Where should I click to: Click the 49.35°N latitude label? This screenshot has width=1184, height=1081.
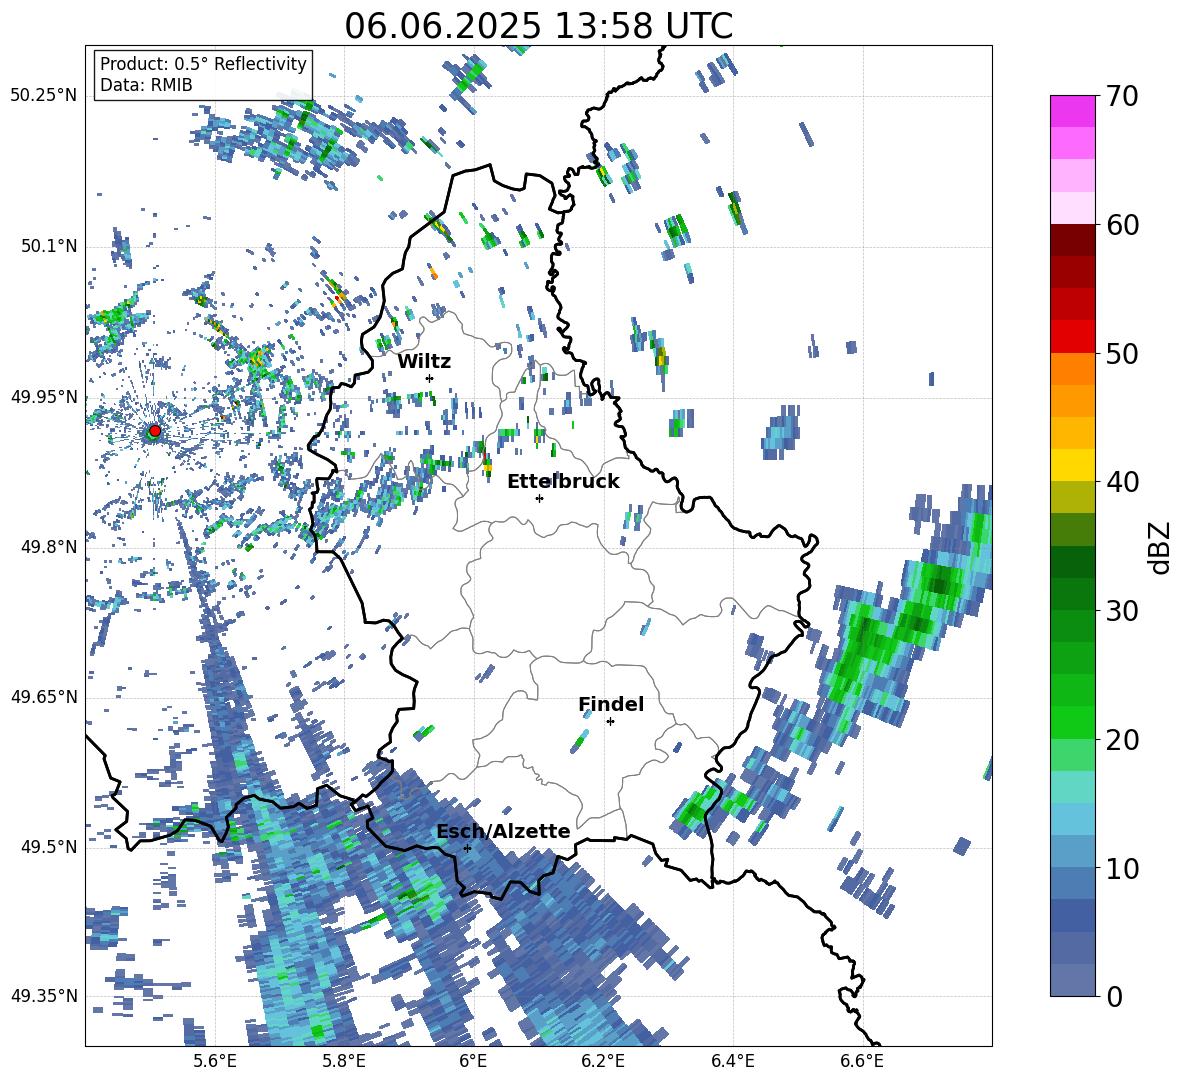44,996
